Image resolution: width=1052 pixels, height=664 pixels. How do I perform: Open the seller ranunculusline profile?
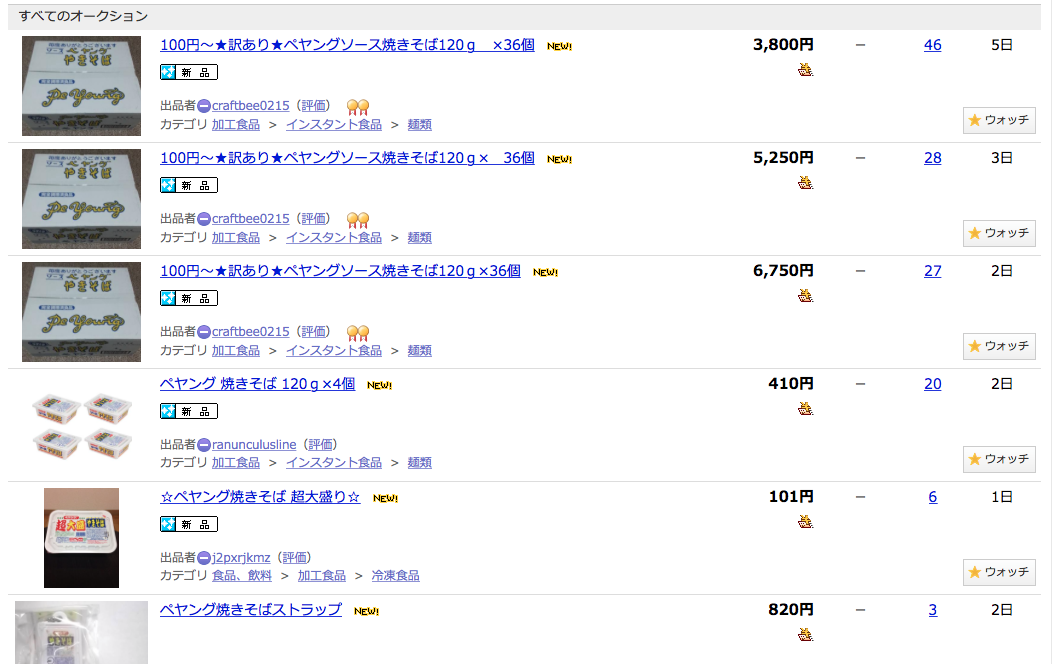254,445
